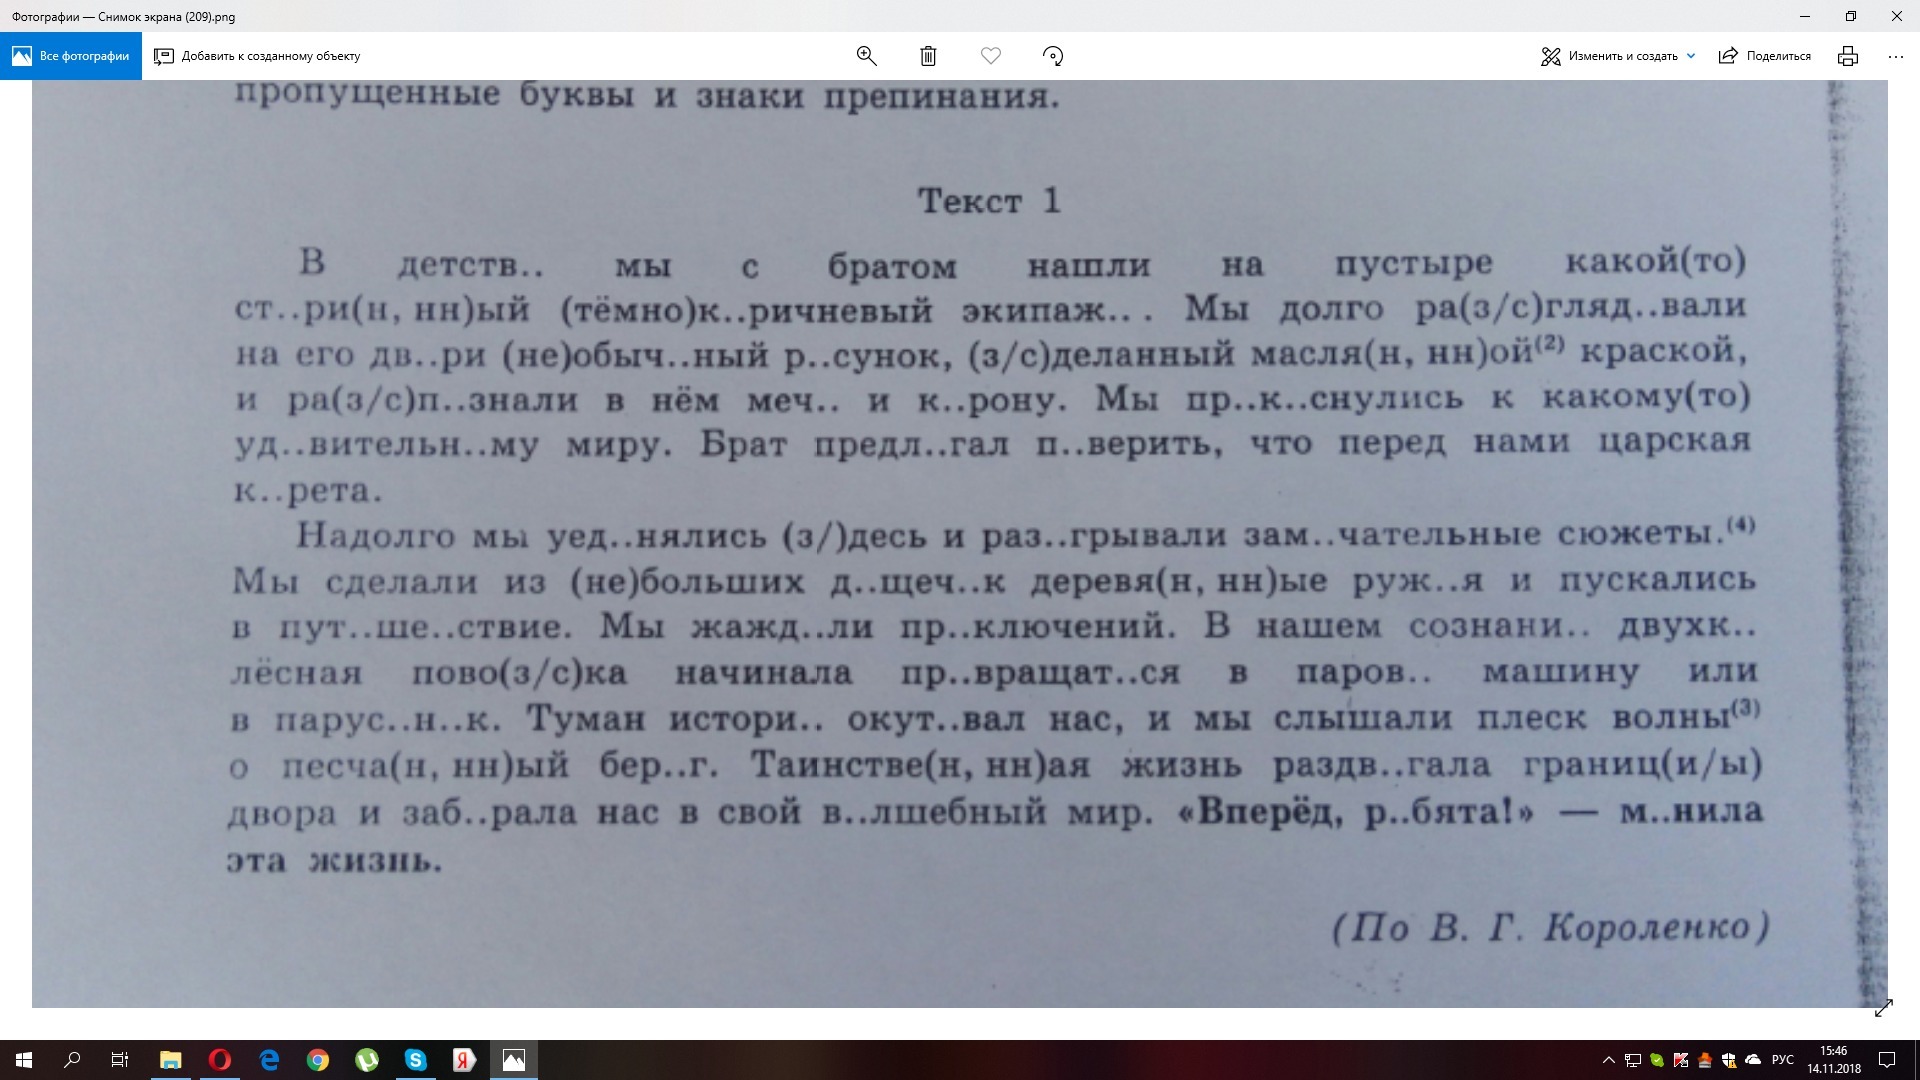This screenshot has height=1080, width=1920.
Task: Switch РУС keyboard language indicator
Action: tap(1782, 1060)
